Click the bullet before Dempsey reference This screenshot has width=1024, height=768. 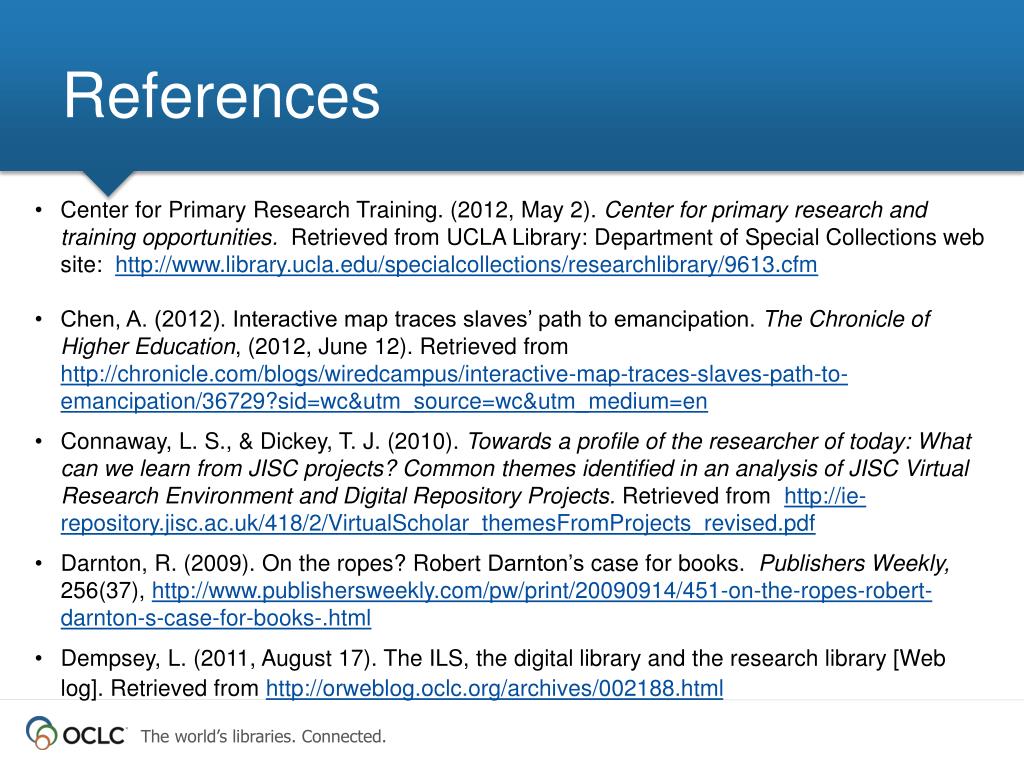(39, 659)
